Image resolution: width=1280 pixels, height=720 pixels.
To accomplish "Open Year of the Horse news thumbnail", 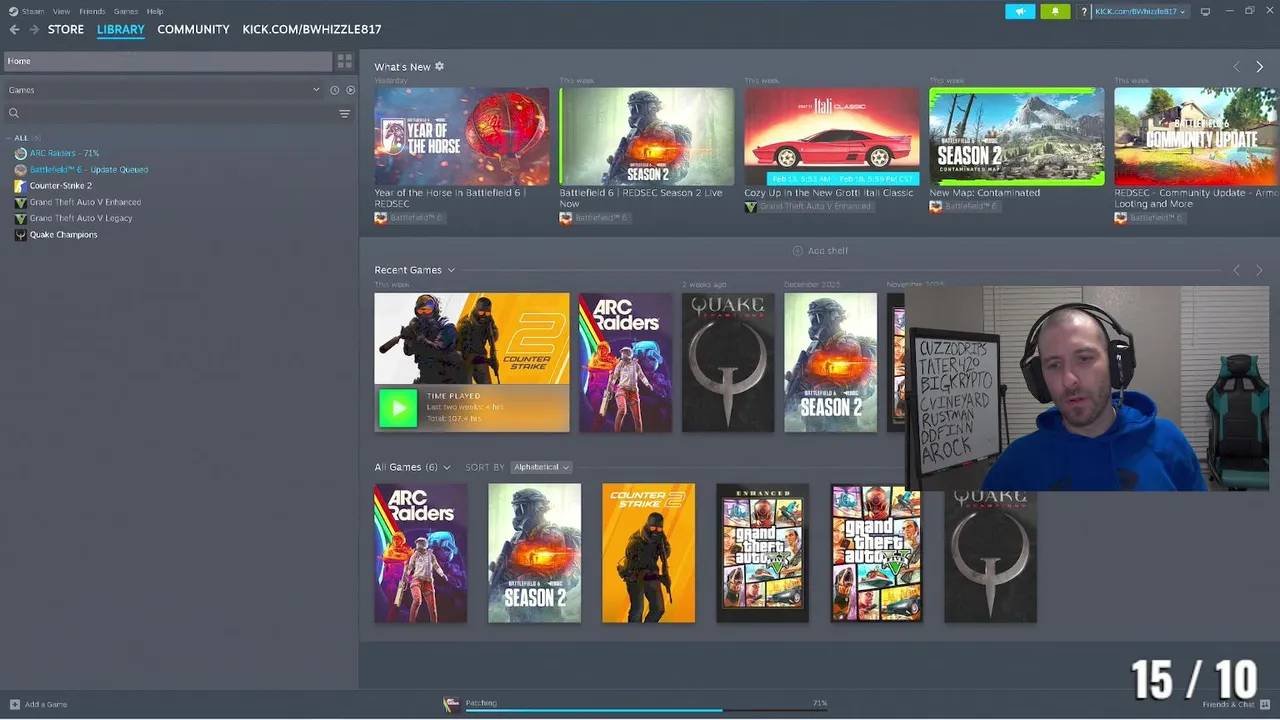I will pos(461,136).
